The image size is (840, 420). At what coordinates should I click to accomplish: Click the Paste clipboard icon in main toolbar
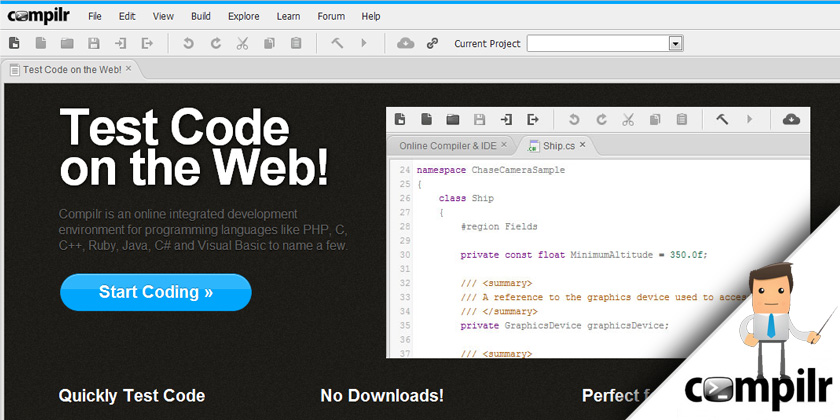pos(296,43)
